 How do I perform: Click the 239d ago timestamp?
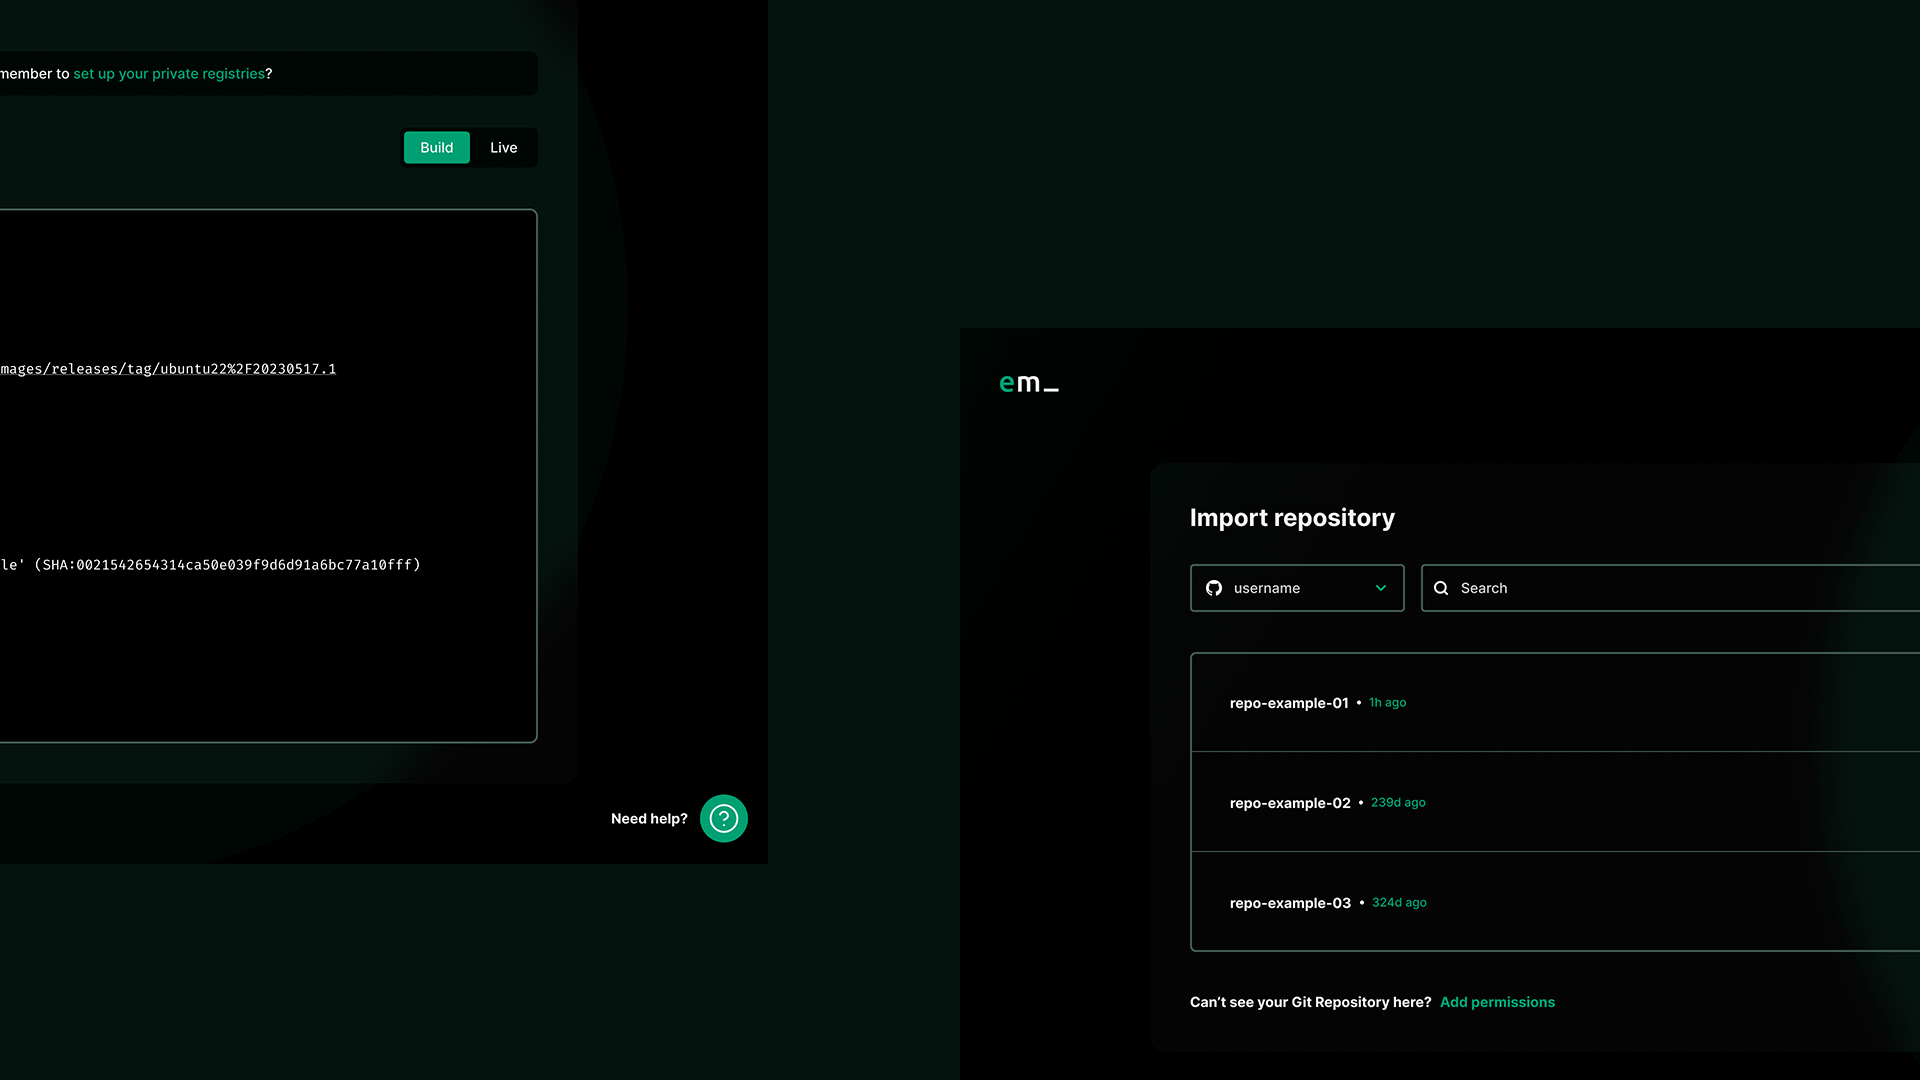coord(1397,803)
